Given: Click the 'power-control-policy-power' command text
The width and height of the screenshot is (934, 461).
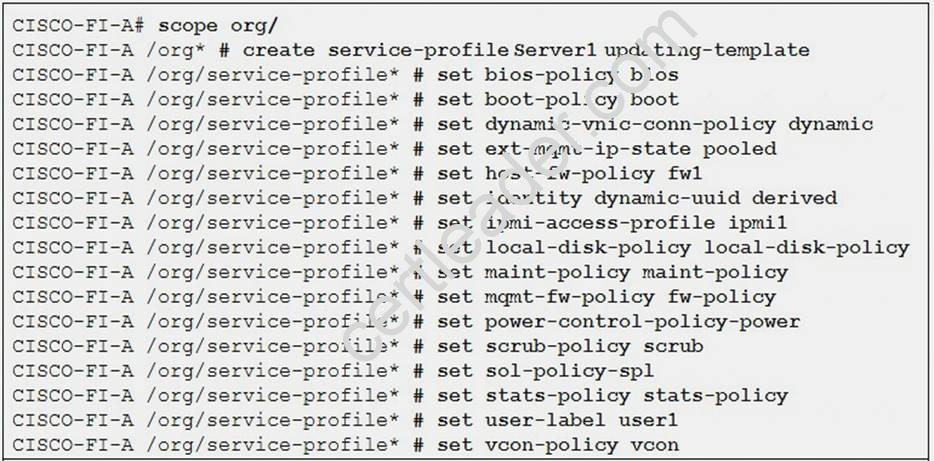Looking at the screenshot, I should click(x=642, y=322).
